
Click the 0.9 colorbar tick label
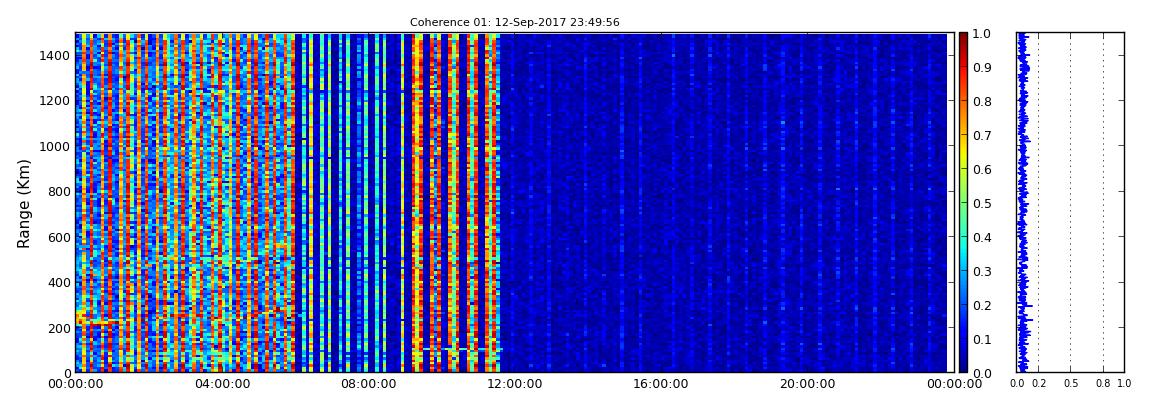click(x=981, y=67)
